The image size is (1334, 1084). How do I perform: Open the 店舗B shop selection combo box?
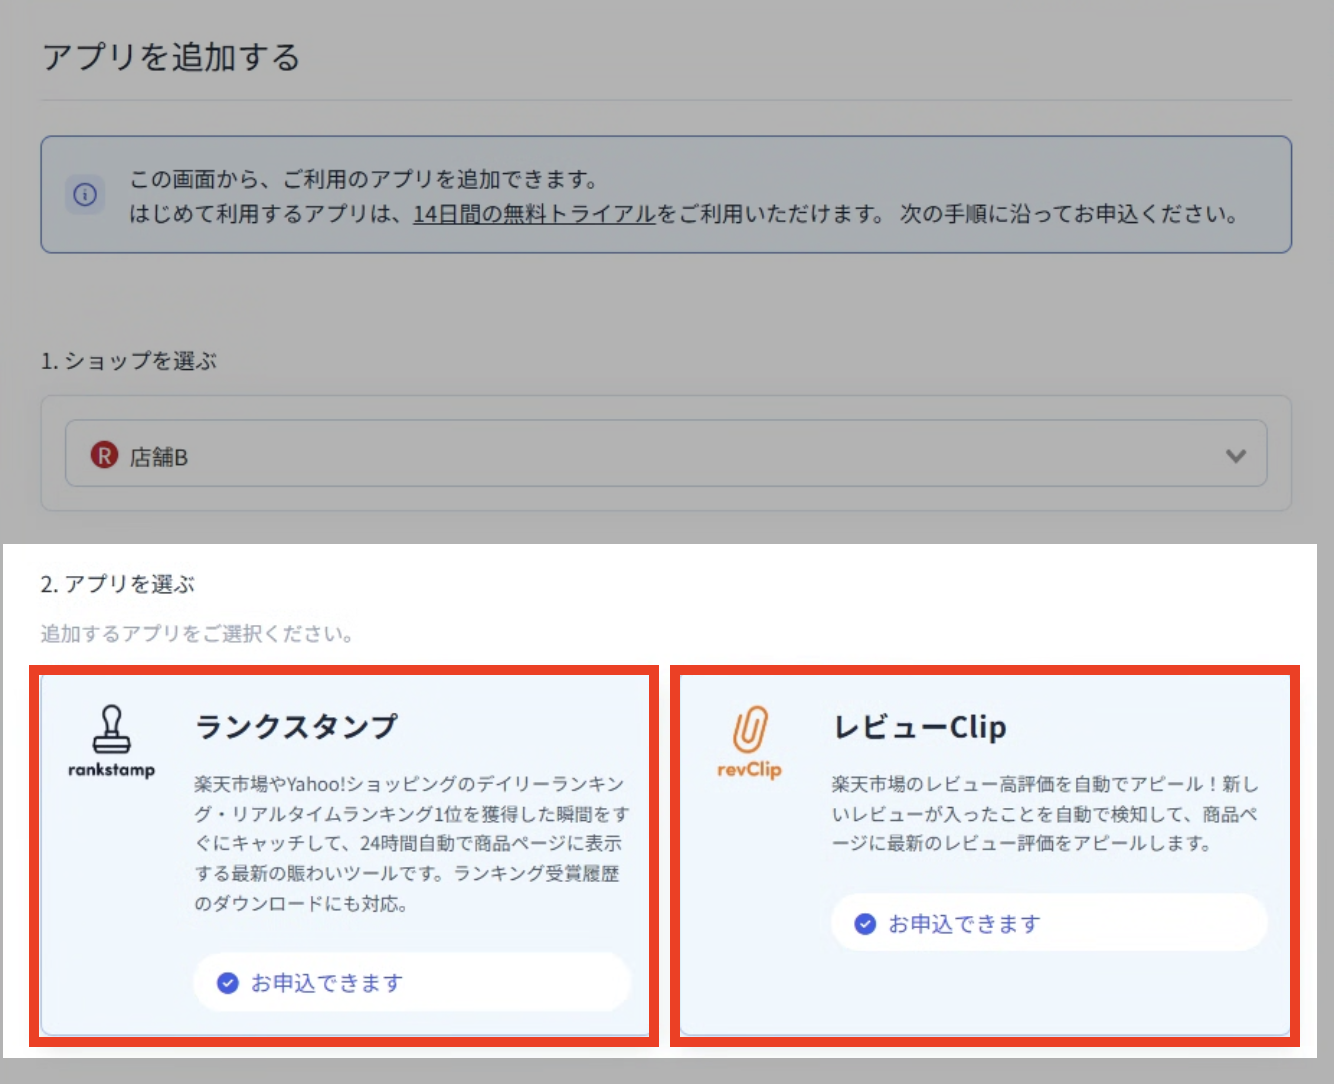666,454
